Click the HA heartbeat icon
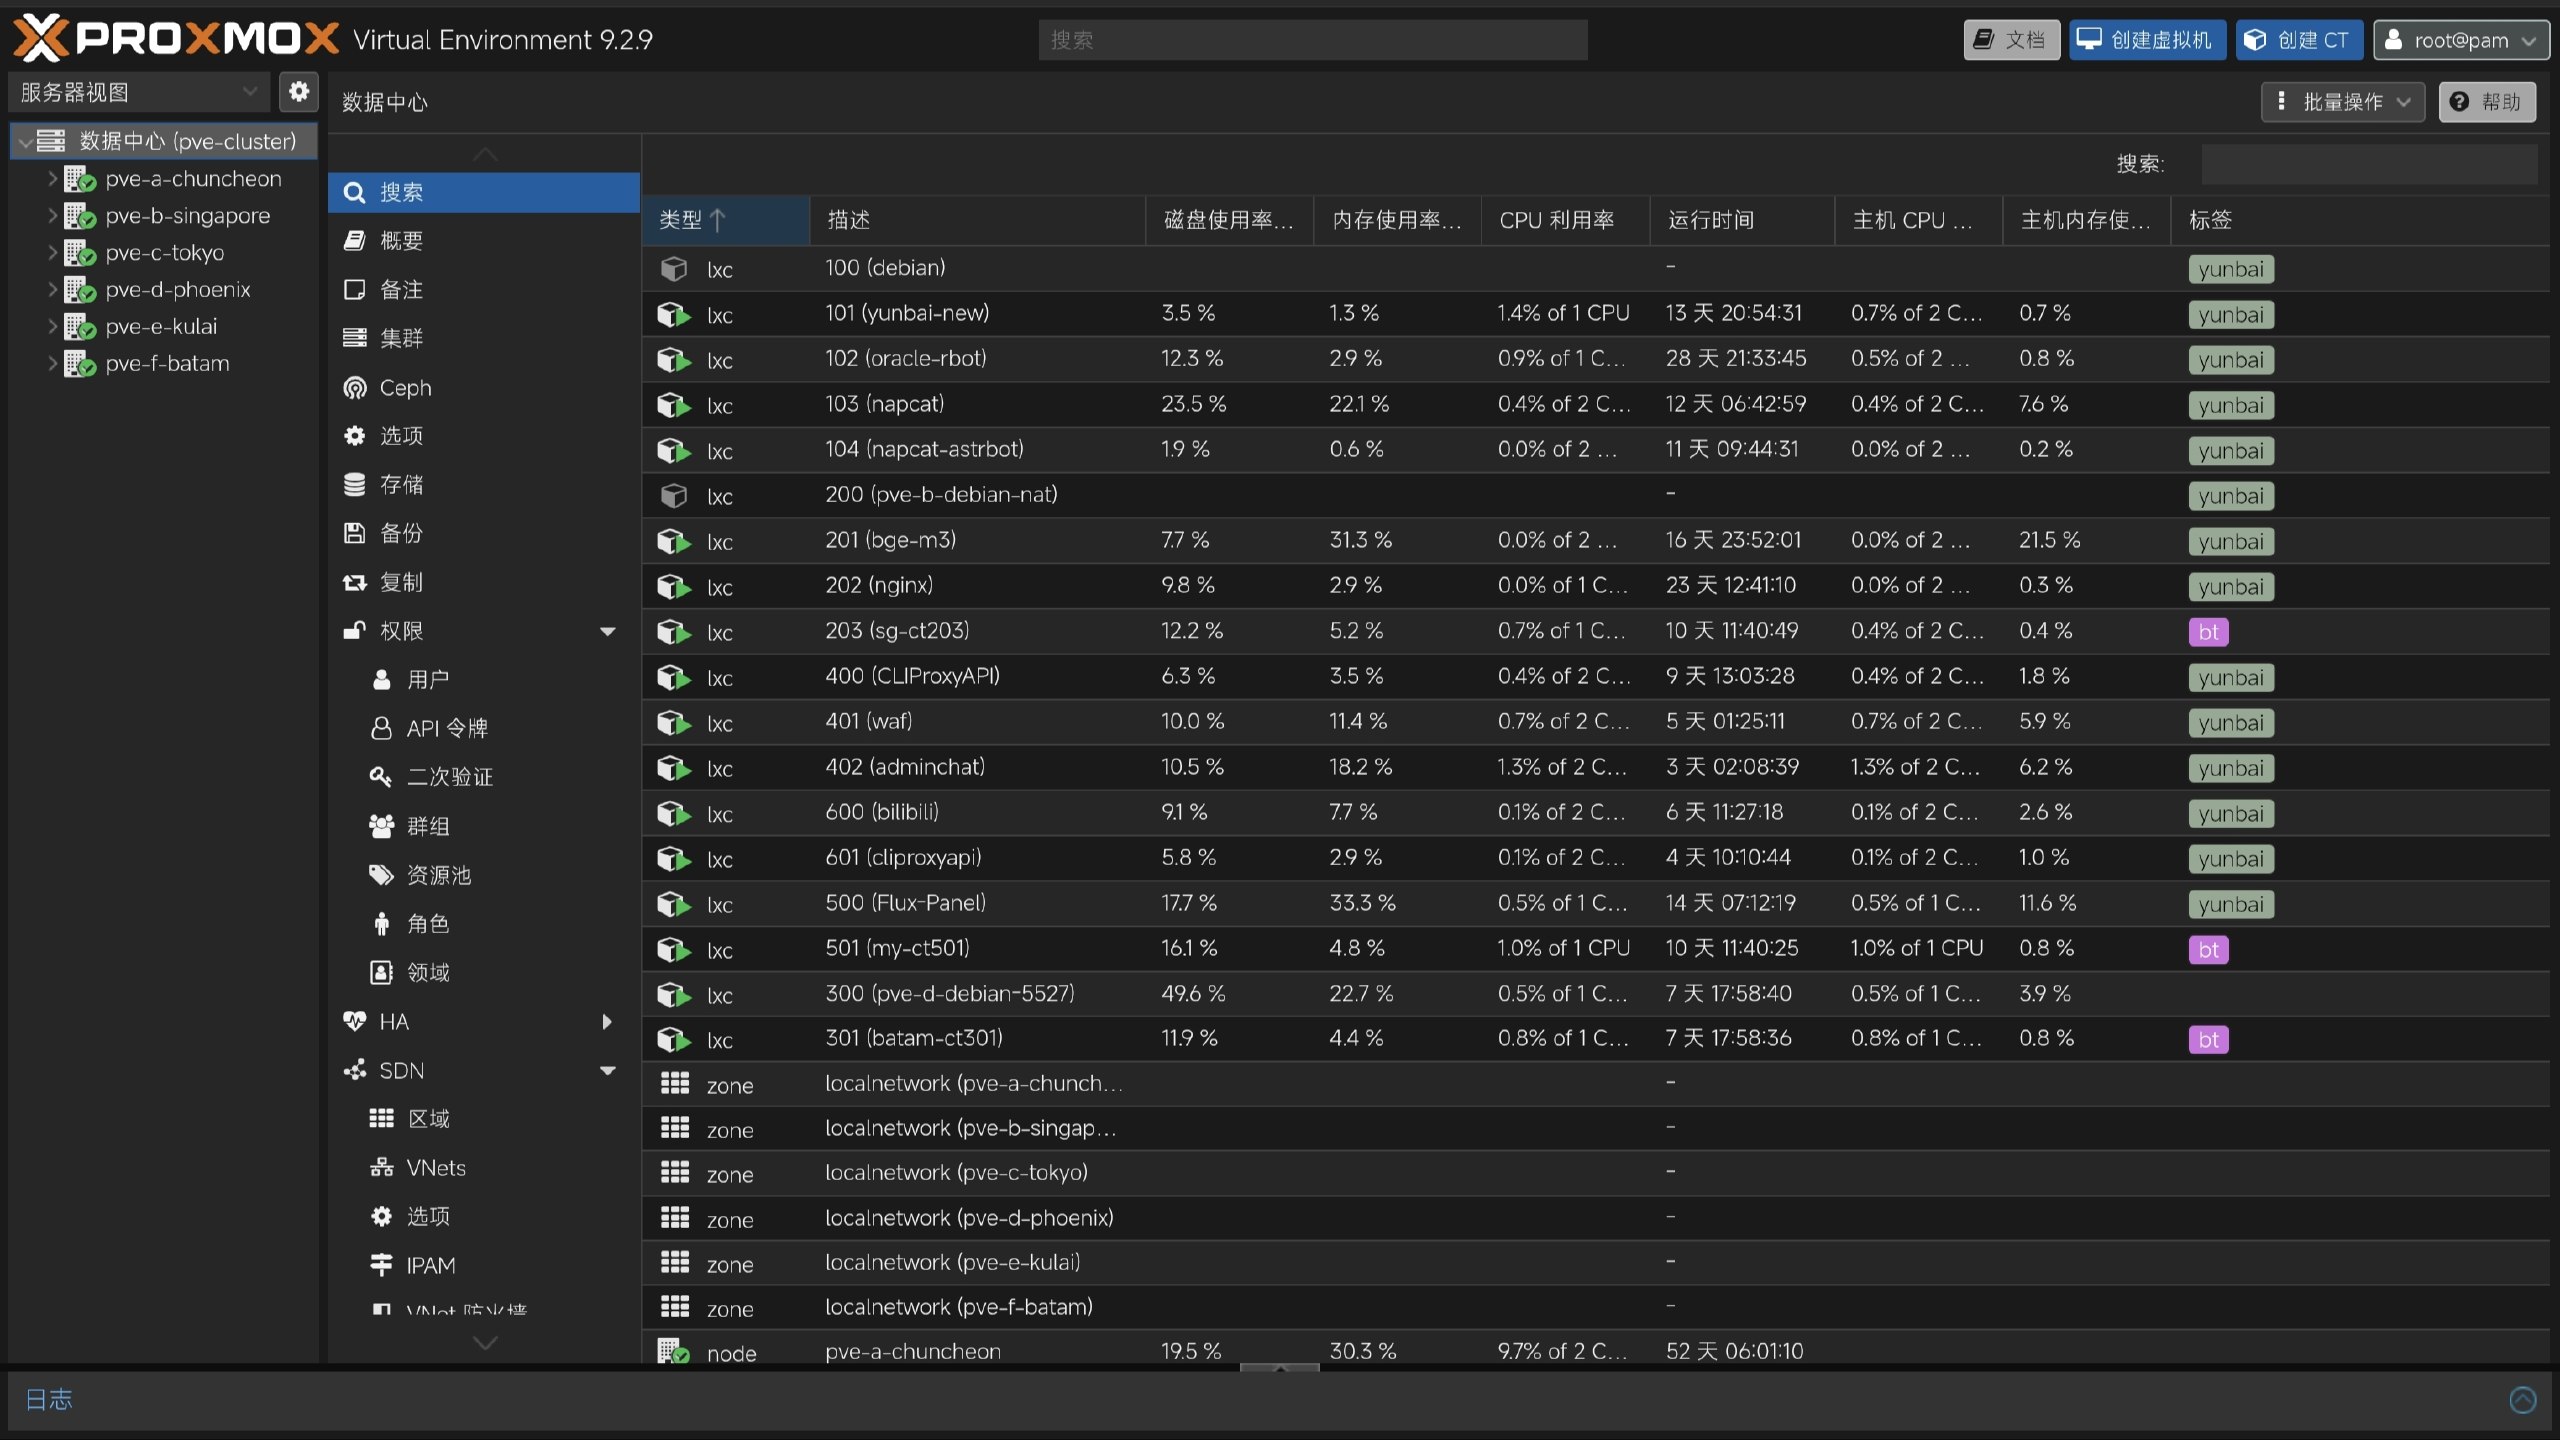Screen dimensions: 2560x1440 [x=355, y=1021]
